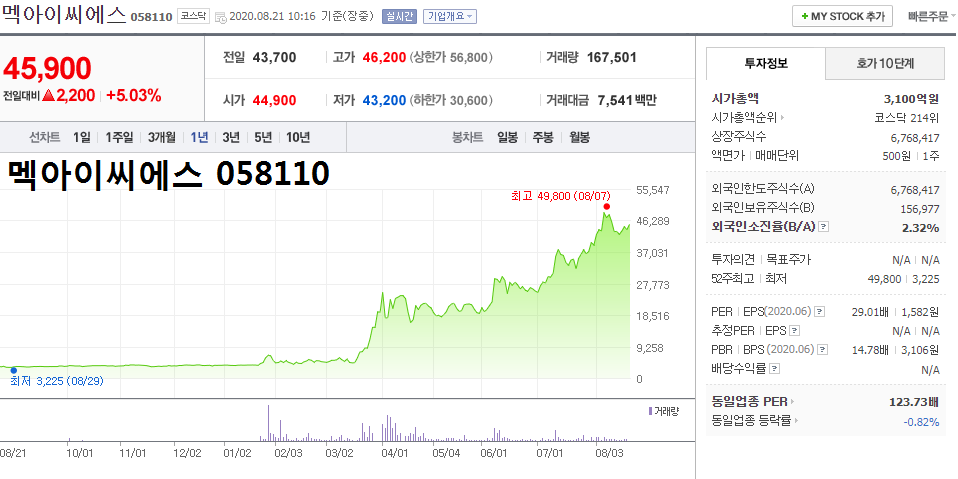Open help icon next to 배당수익률
Image resolution: width=958 pixels, height=479 pixels.
(774, 368)
